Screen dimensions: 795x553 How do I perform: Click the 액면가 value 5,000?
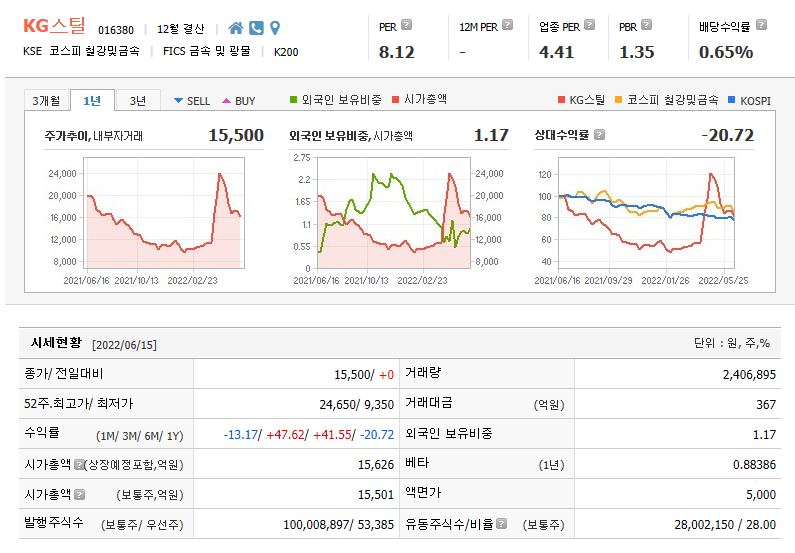(x=761, y=494)
